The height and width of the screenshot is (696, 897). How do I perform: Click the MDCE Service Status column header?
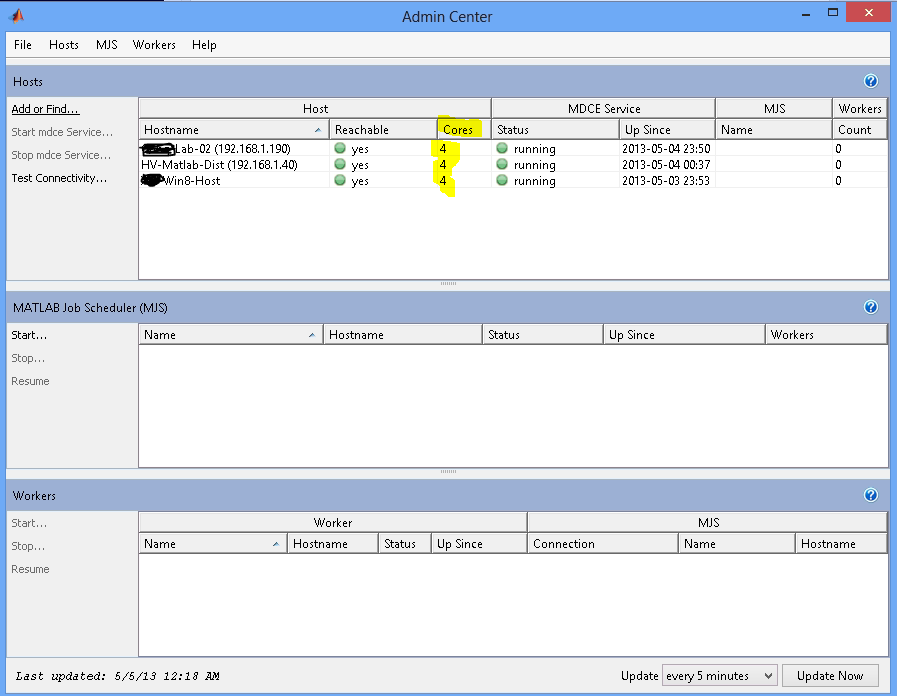pos(555,129)
